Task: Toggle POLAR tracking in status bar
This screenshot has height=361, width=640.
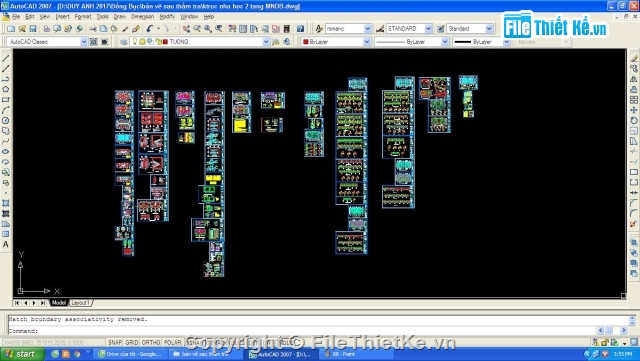Action: [x=172, y=342]
